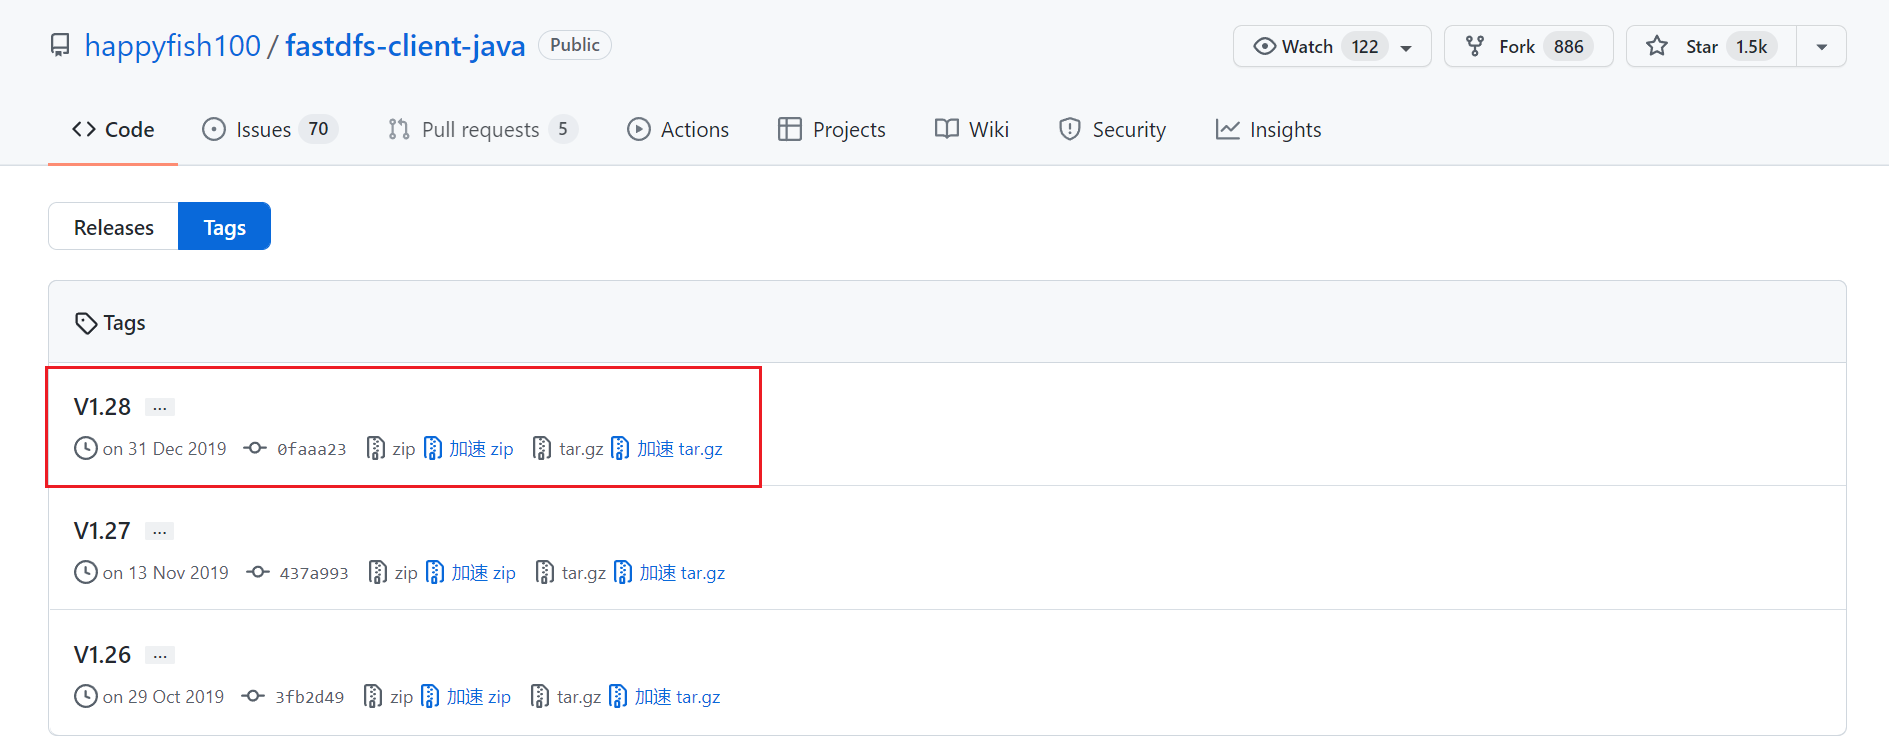This screenshot has height=737, width=1889.
Task: Open the V1.28 tag link
Action: click(102, 407)
